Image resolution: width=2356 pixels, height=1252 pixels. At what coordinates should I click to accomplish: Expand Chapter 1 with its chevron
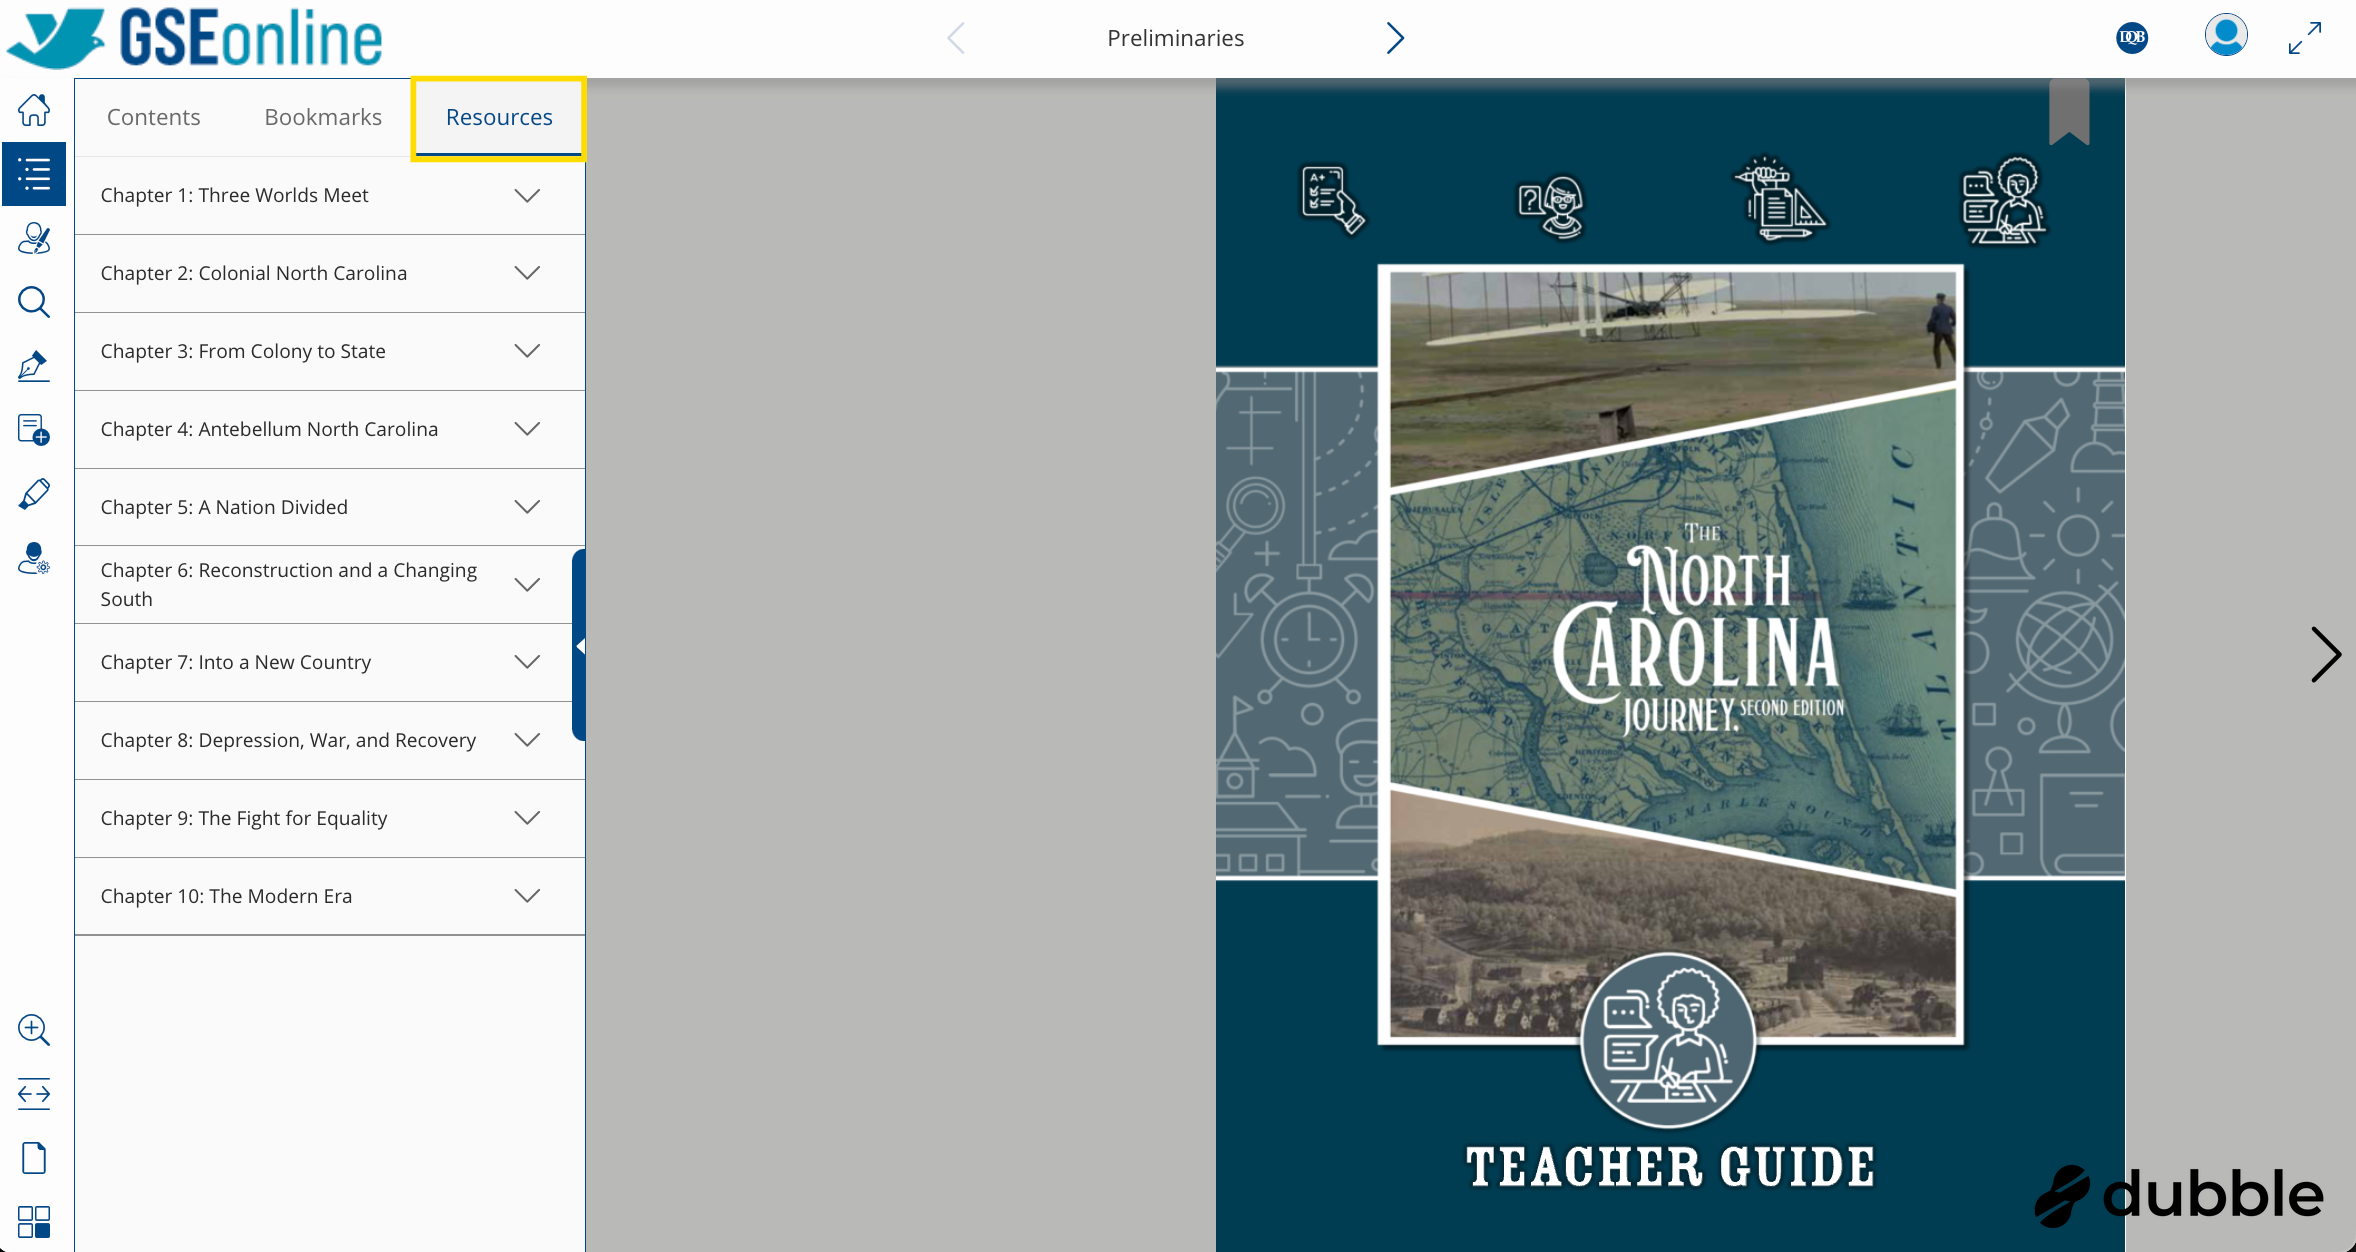point(527,195)
